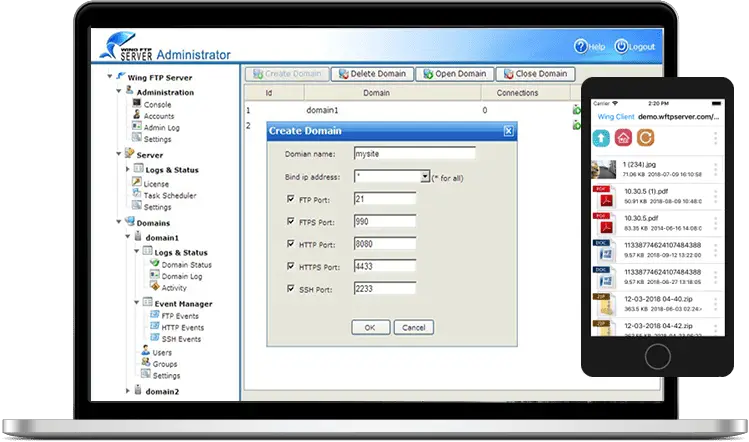The height and width of the screenshot is (442, 749).
Task: Collapse the Domains tree node
Action: (118, 222)
